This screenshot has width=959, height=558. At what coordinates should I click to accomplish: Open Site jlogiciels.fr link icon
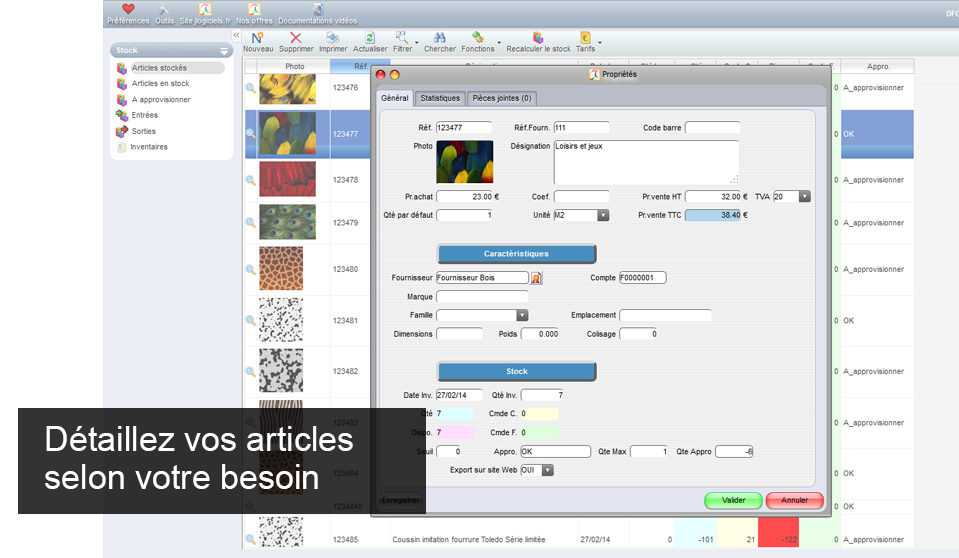pos(205,9)
